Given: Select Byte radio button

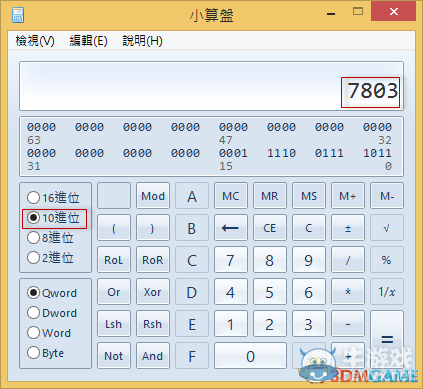Looking at the screenshot, I should point(45,353).
